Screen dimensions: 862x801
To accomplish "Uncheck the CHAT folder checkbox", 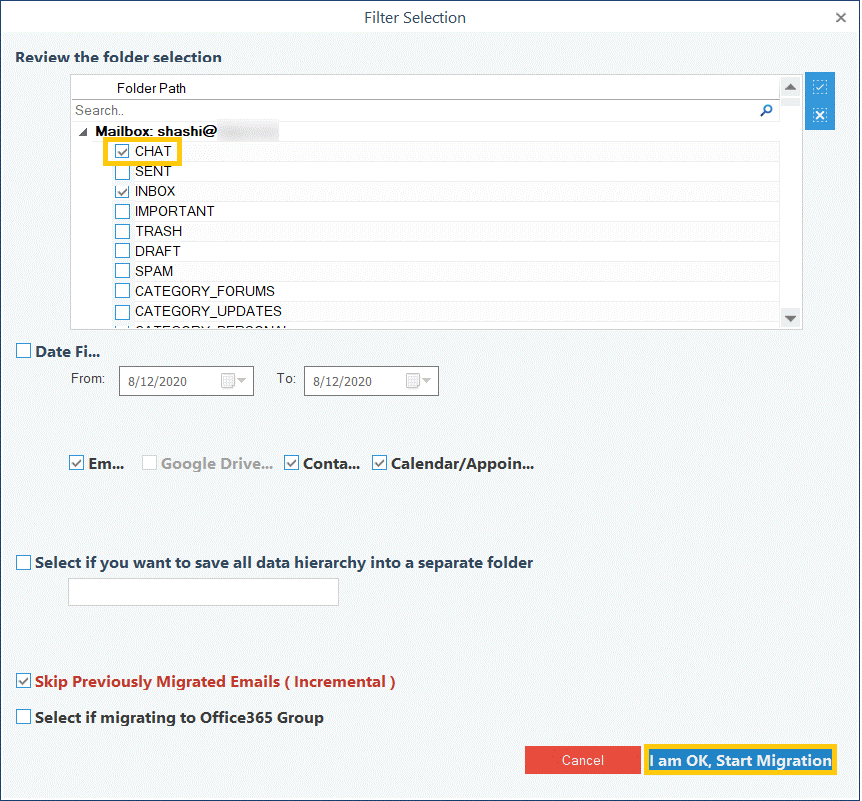I will (122, 151).
